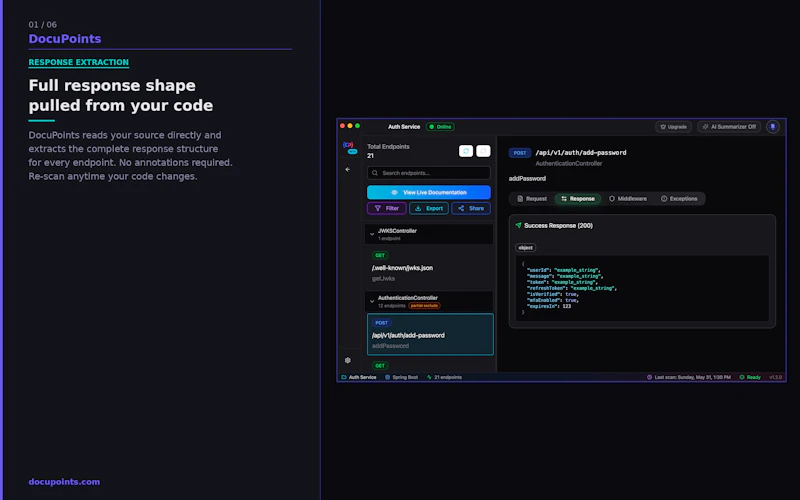Click the POST badge in the selected endpoint row

pyautogui.click(x=382, y=322)
